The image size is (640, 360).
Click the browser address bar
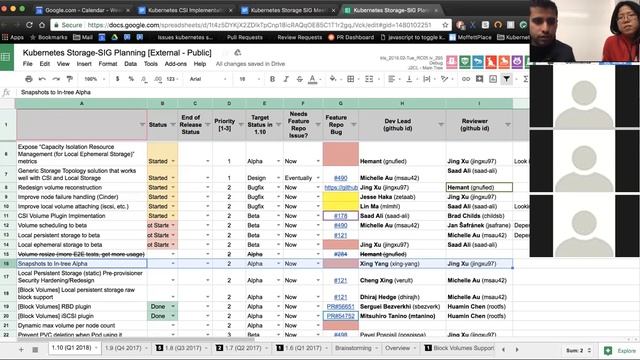251,25
